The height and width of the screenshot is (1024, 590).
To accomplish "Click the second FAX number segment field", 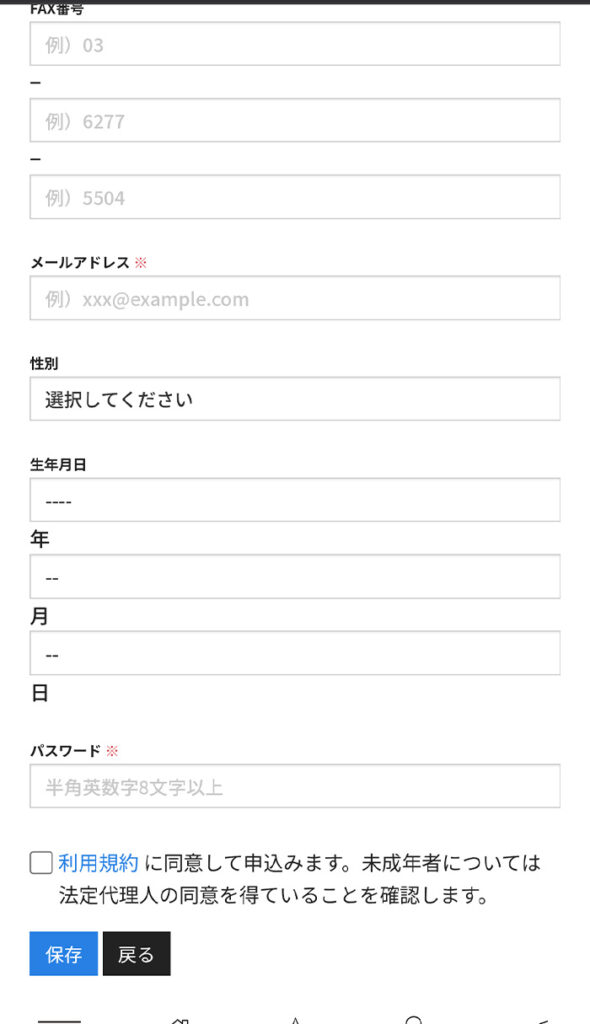I will (x=295, y=121).
